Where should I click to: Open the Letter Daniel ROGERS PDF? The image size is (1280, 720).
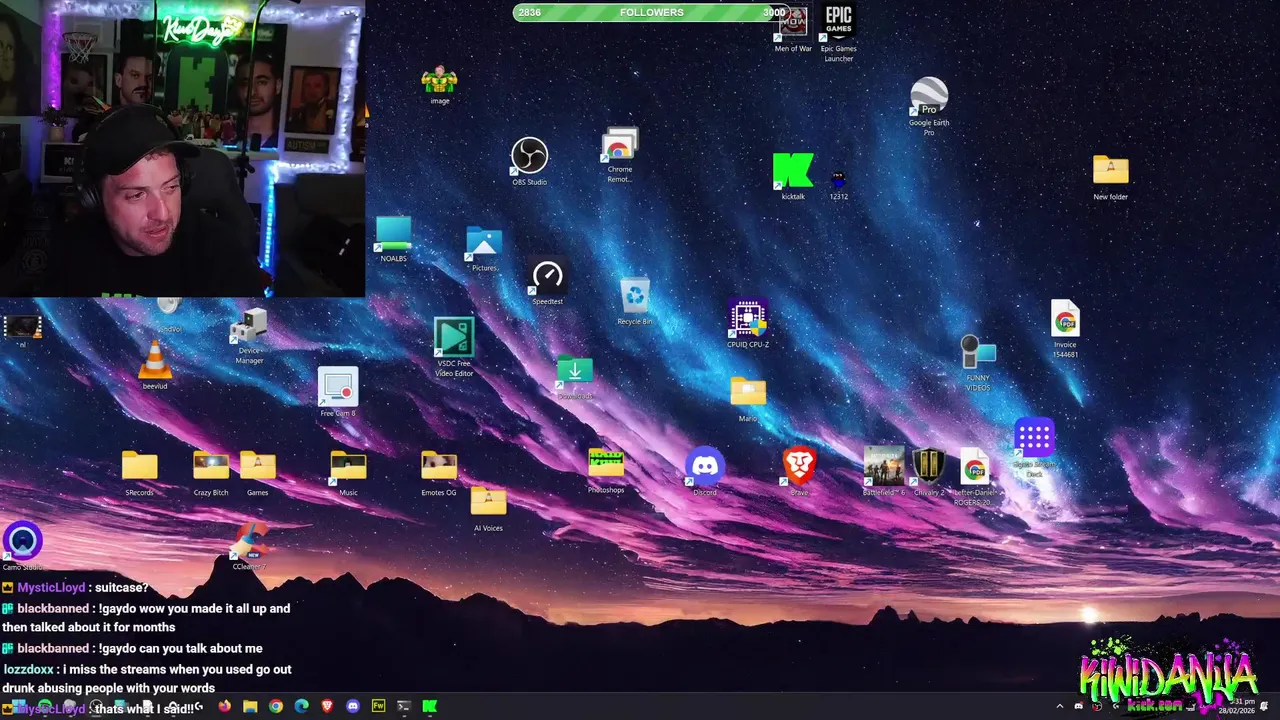click(974, 475)
